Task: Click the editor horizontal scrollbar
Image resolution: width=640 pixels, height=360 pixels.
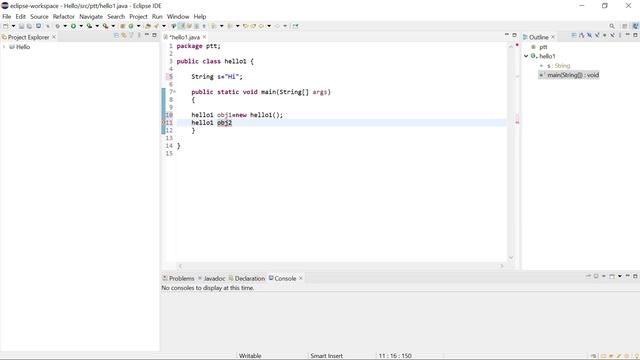Action: click(x=341, y=266)
